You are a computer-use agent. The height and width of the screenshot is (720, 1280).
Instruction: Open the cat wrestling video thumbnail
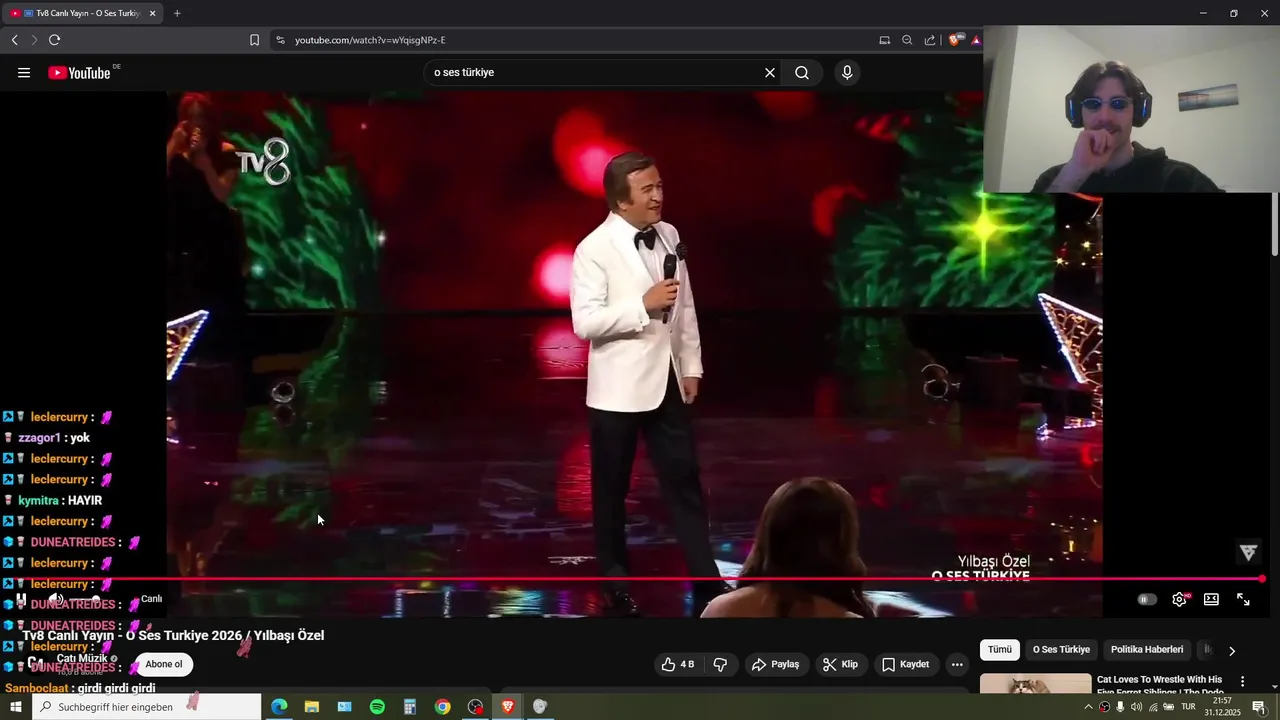coord(1036,684)
